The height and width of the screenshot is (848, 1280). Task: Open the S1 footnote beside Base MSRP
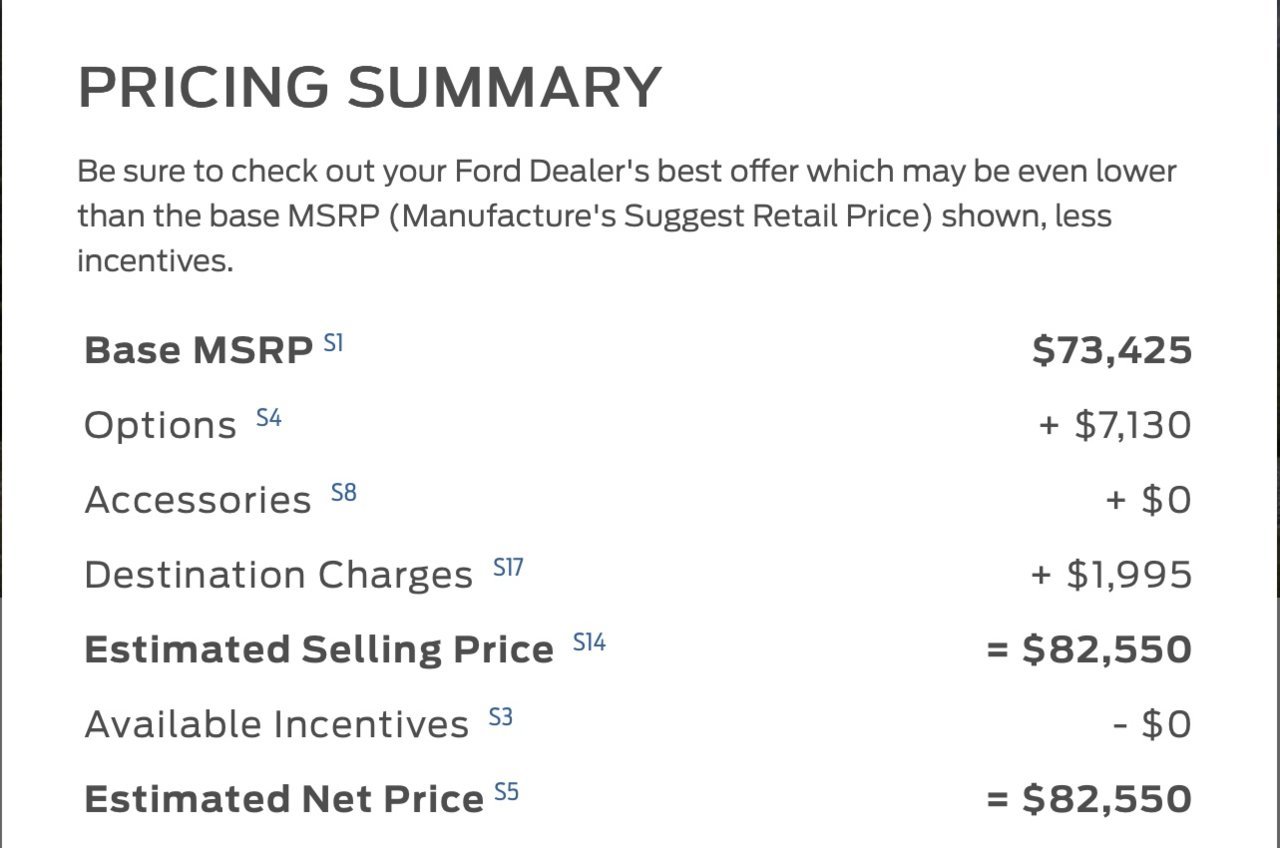(333, 344)
